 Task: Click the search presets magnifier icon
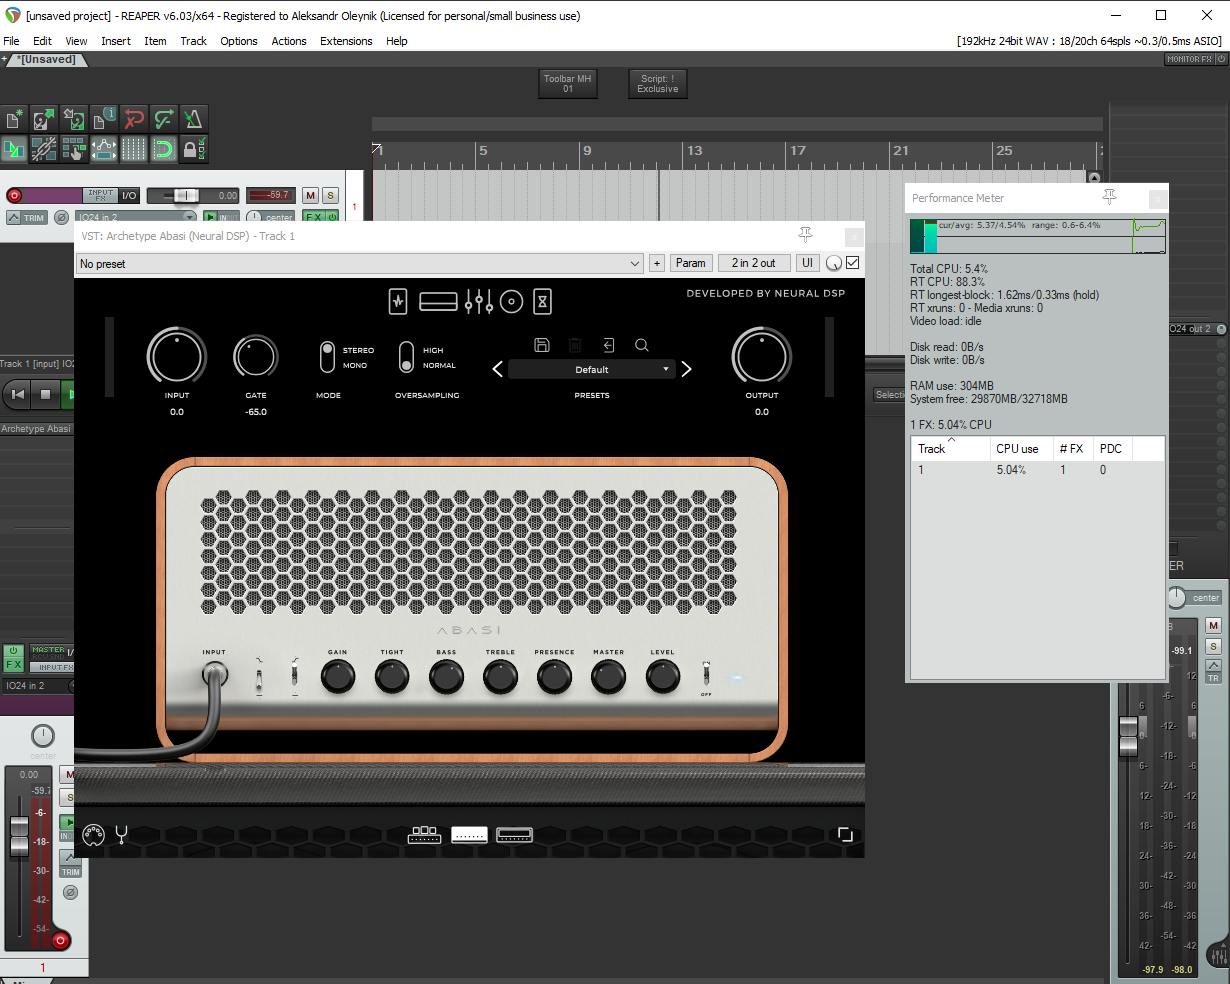point(642,345)
